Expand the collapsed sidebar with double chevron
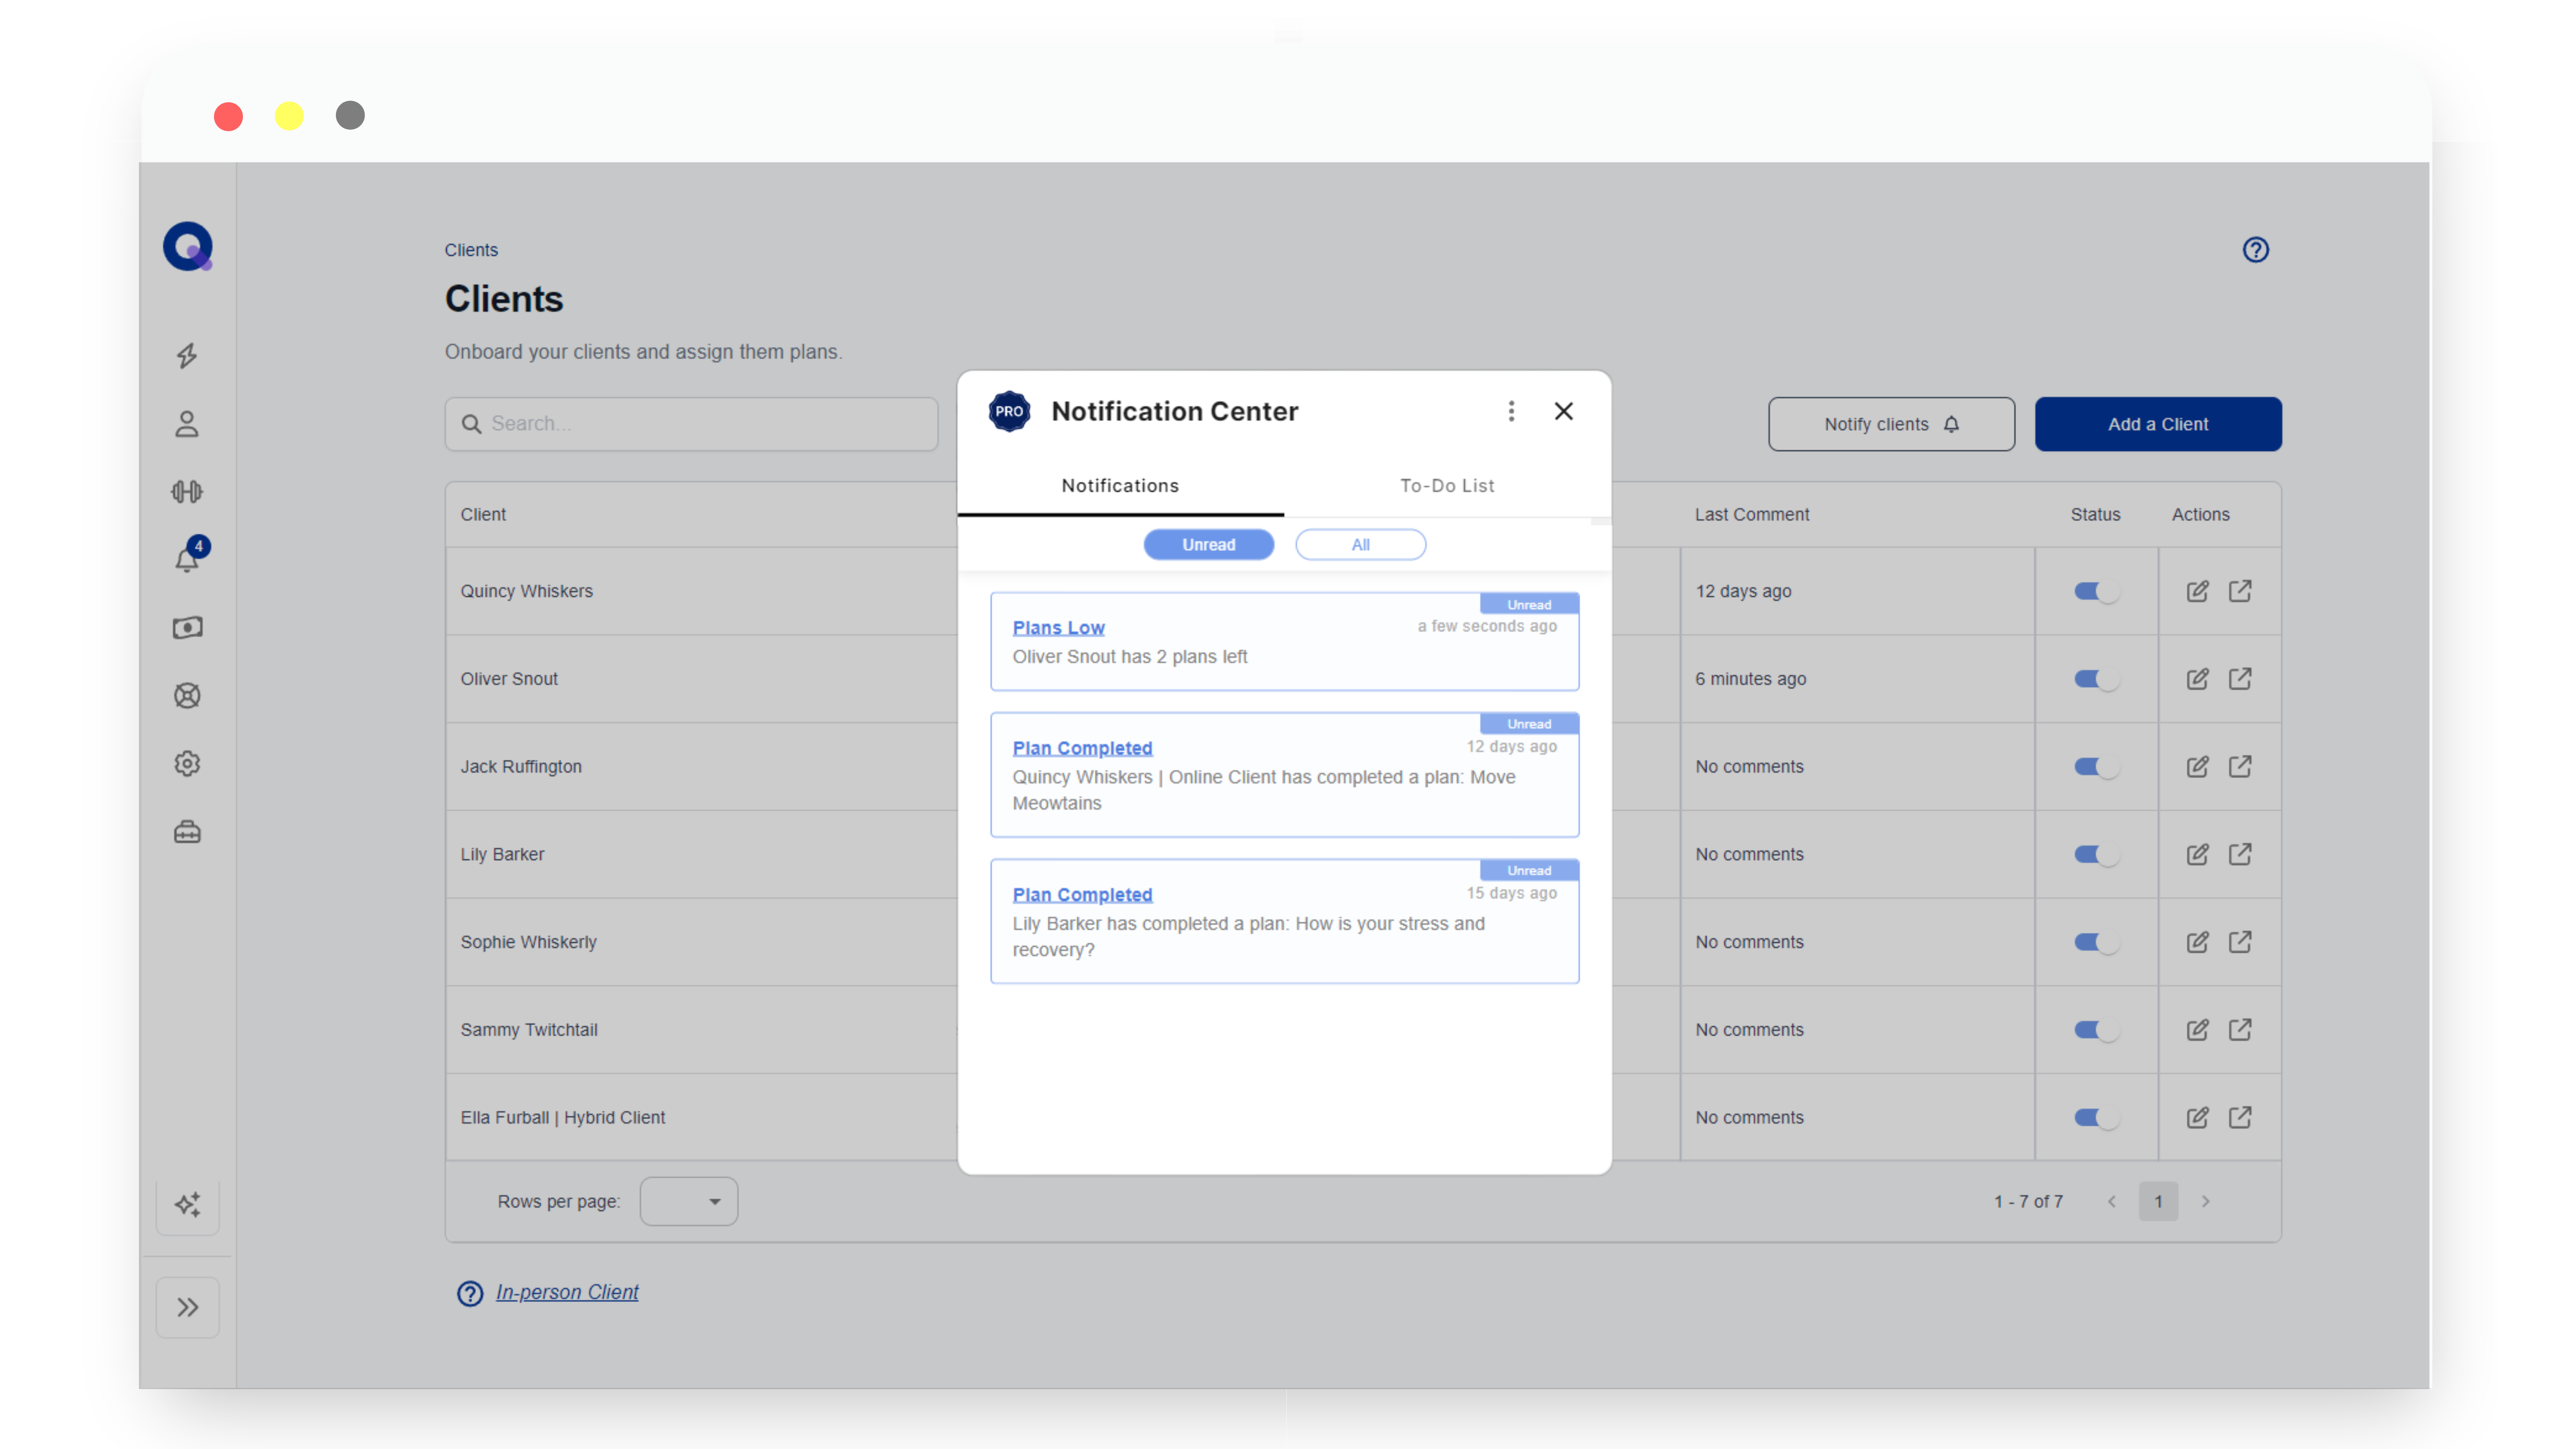 [x=187, y=1306]
